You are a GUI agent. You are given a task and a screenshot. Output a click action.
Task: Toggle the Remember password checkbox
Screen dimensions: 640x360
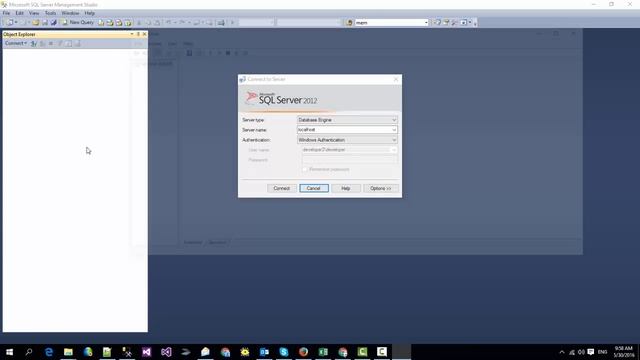(x=304, y=169)
